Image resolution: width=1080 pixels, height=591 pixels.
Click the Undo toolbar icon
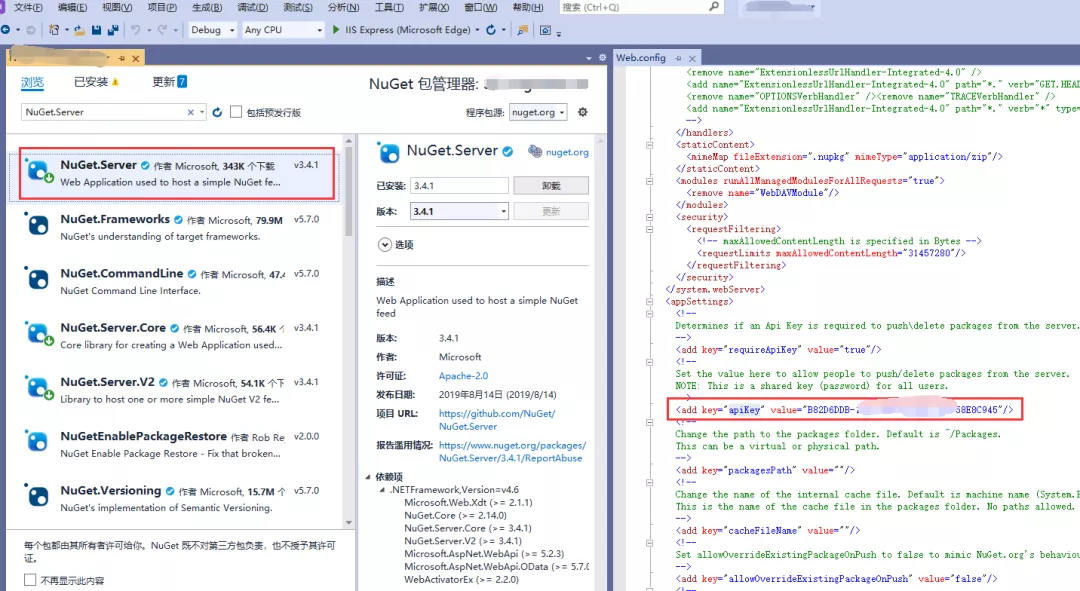(135, 30)
